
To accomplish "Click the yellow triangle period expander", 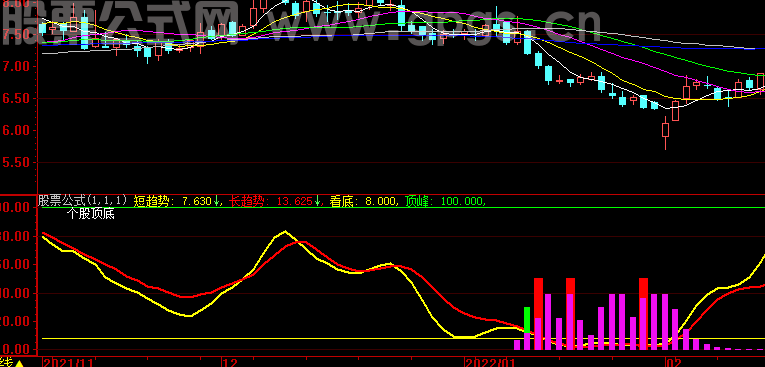I will [x=20, y=364].
